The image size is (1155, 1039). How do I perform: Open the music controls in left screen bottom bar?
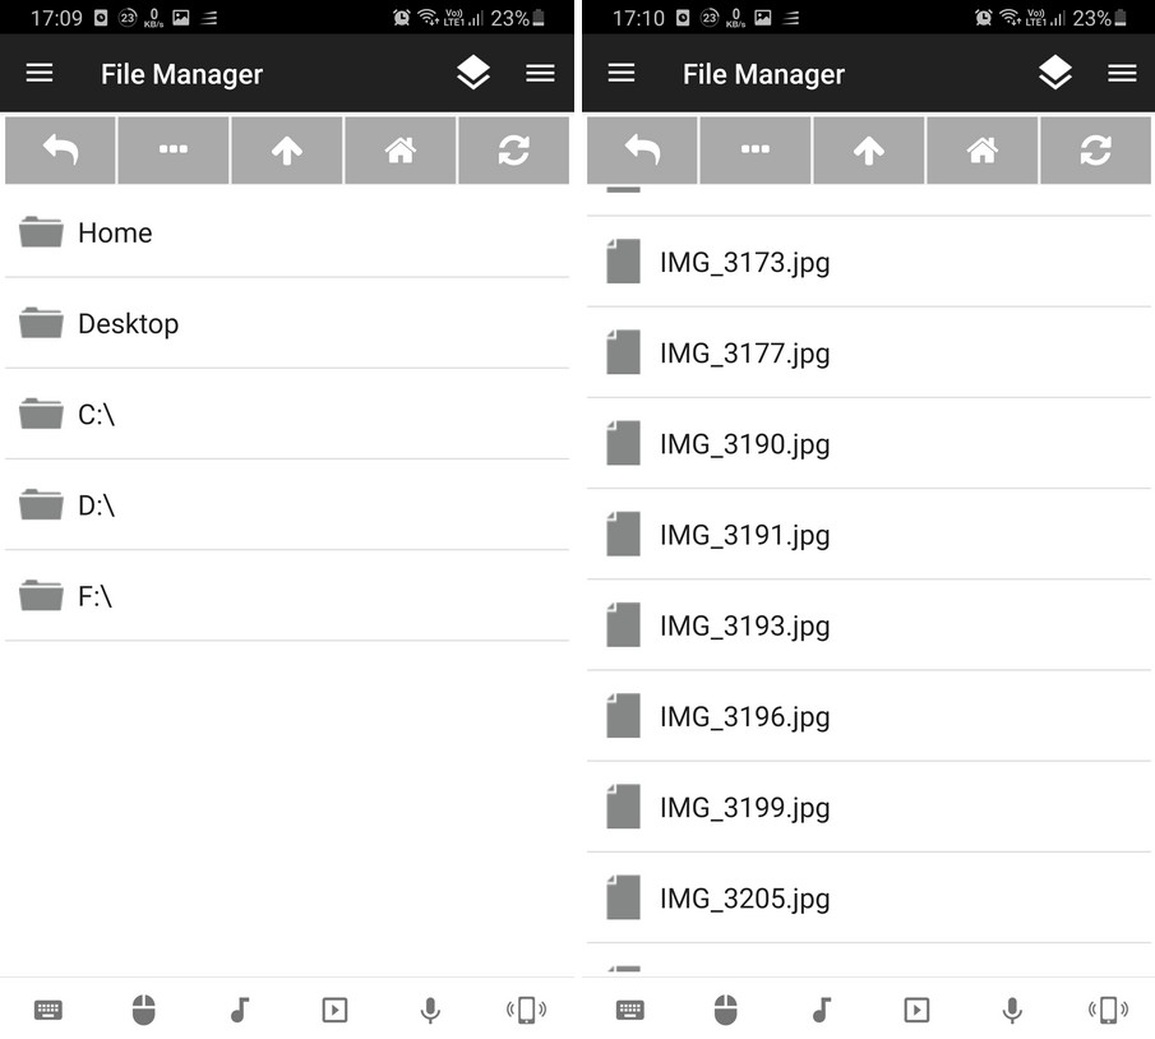(239, 1010)
